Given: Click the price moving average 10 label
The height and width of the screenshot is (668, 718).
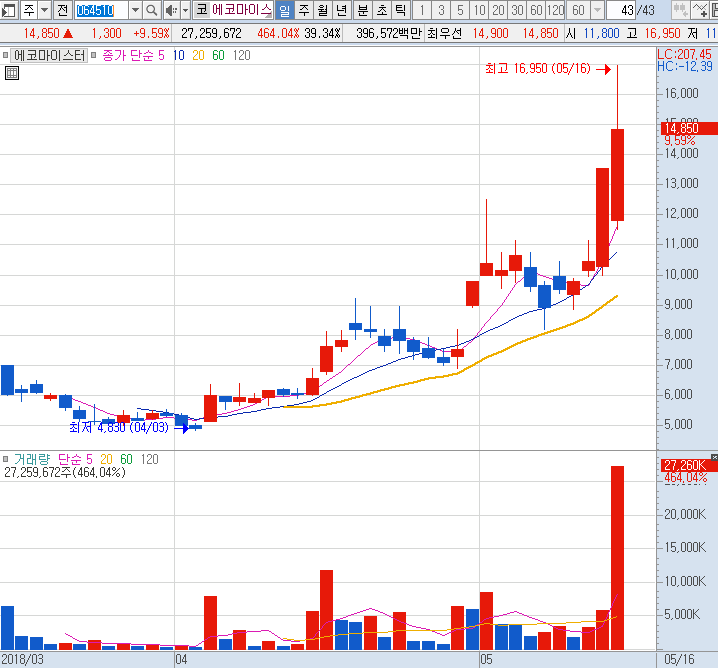Looking at the screenshot, I should pyautogui.click(x=179, y=55).
